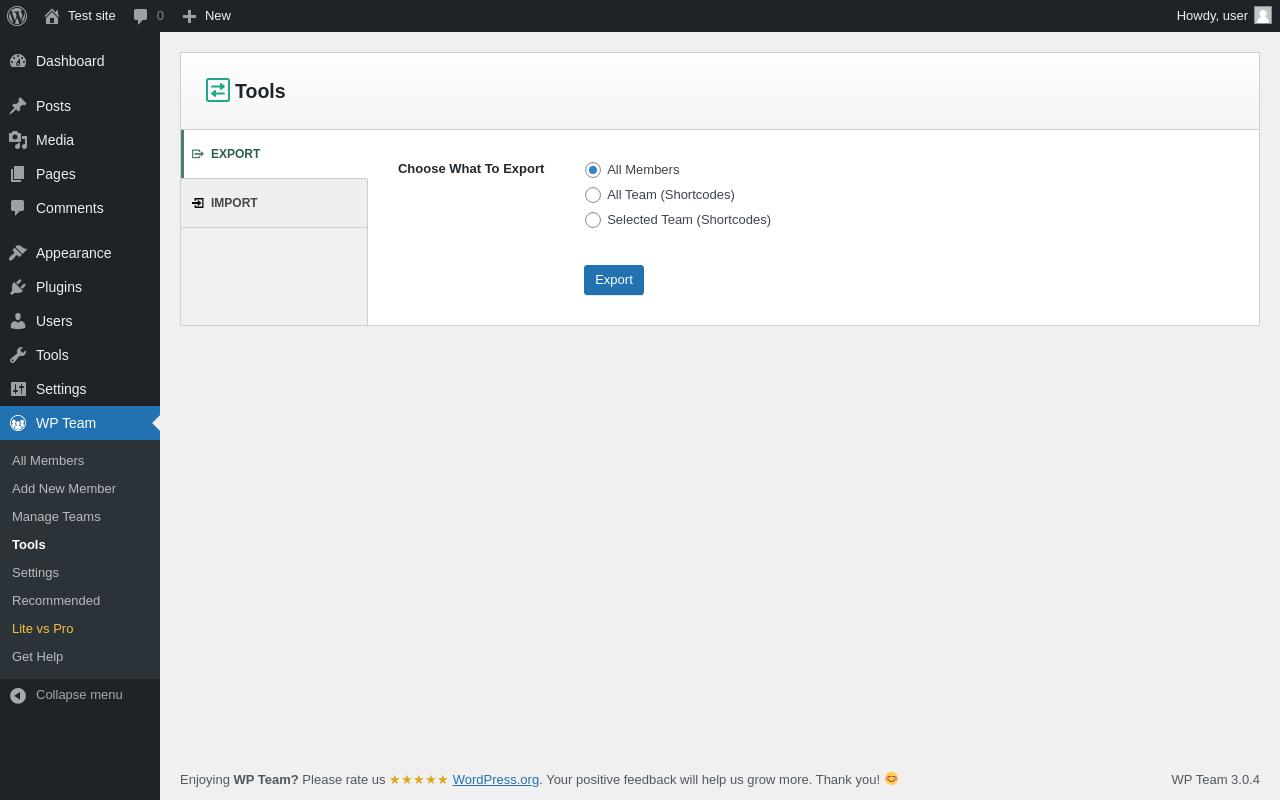Image resolution: width=1280 pixels, height=800 pixels.
Task: Switch to the Import tab
Action: click(274, 203)
